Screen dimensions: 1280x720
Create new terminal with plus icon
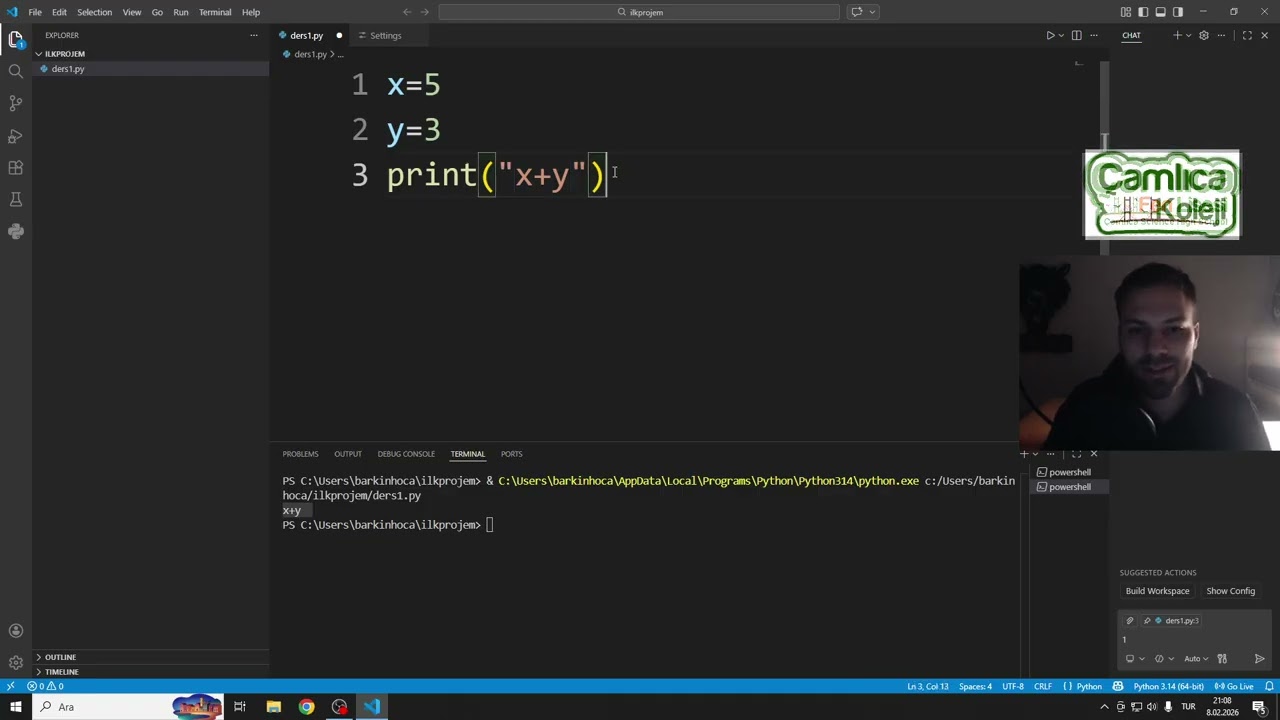[x=1024, y=454]
